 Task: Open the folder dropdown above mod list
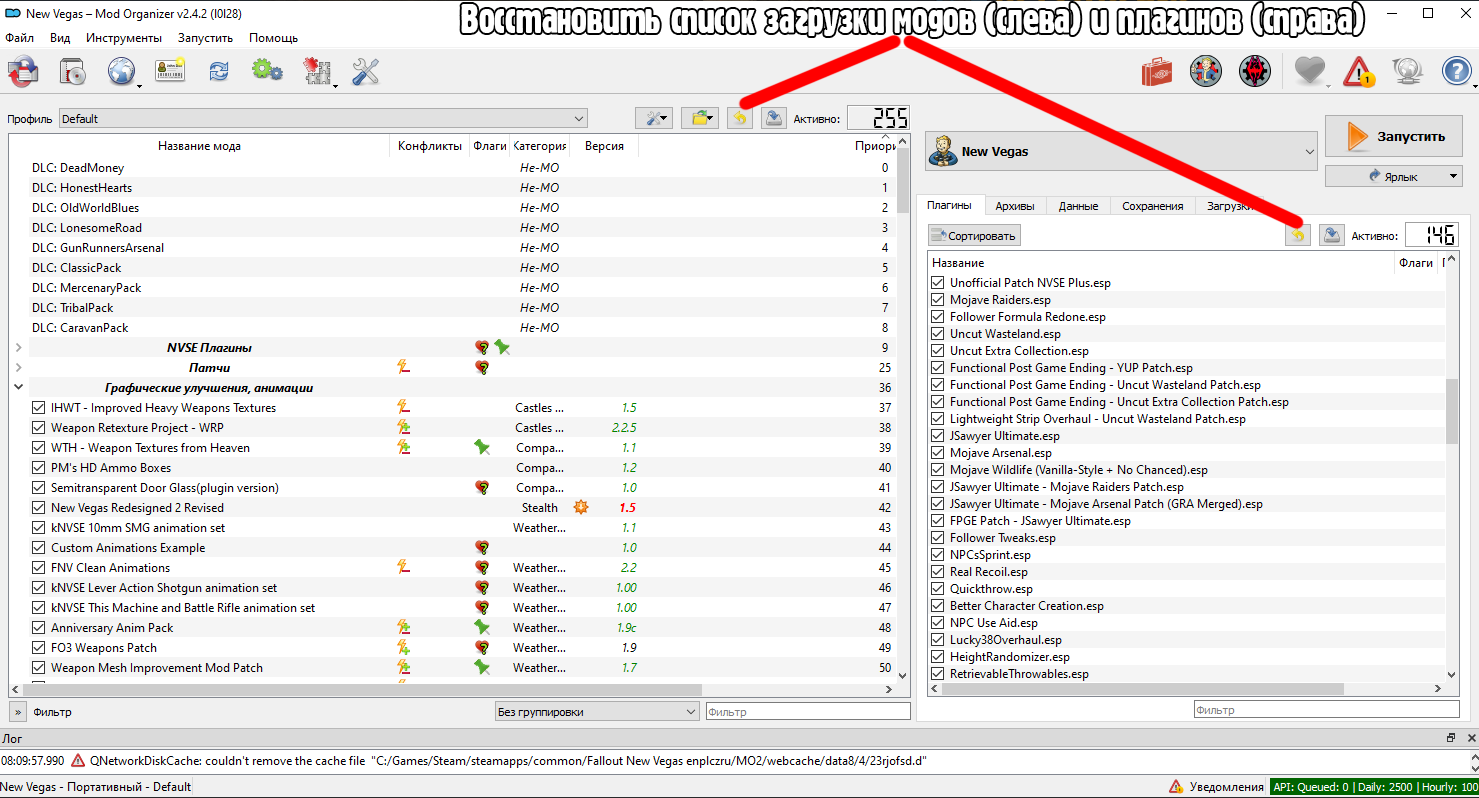[x=701, y=118]
